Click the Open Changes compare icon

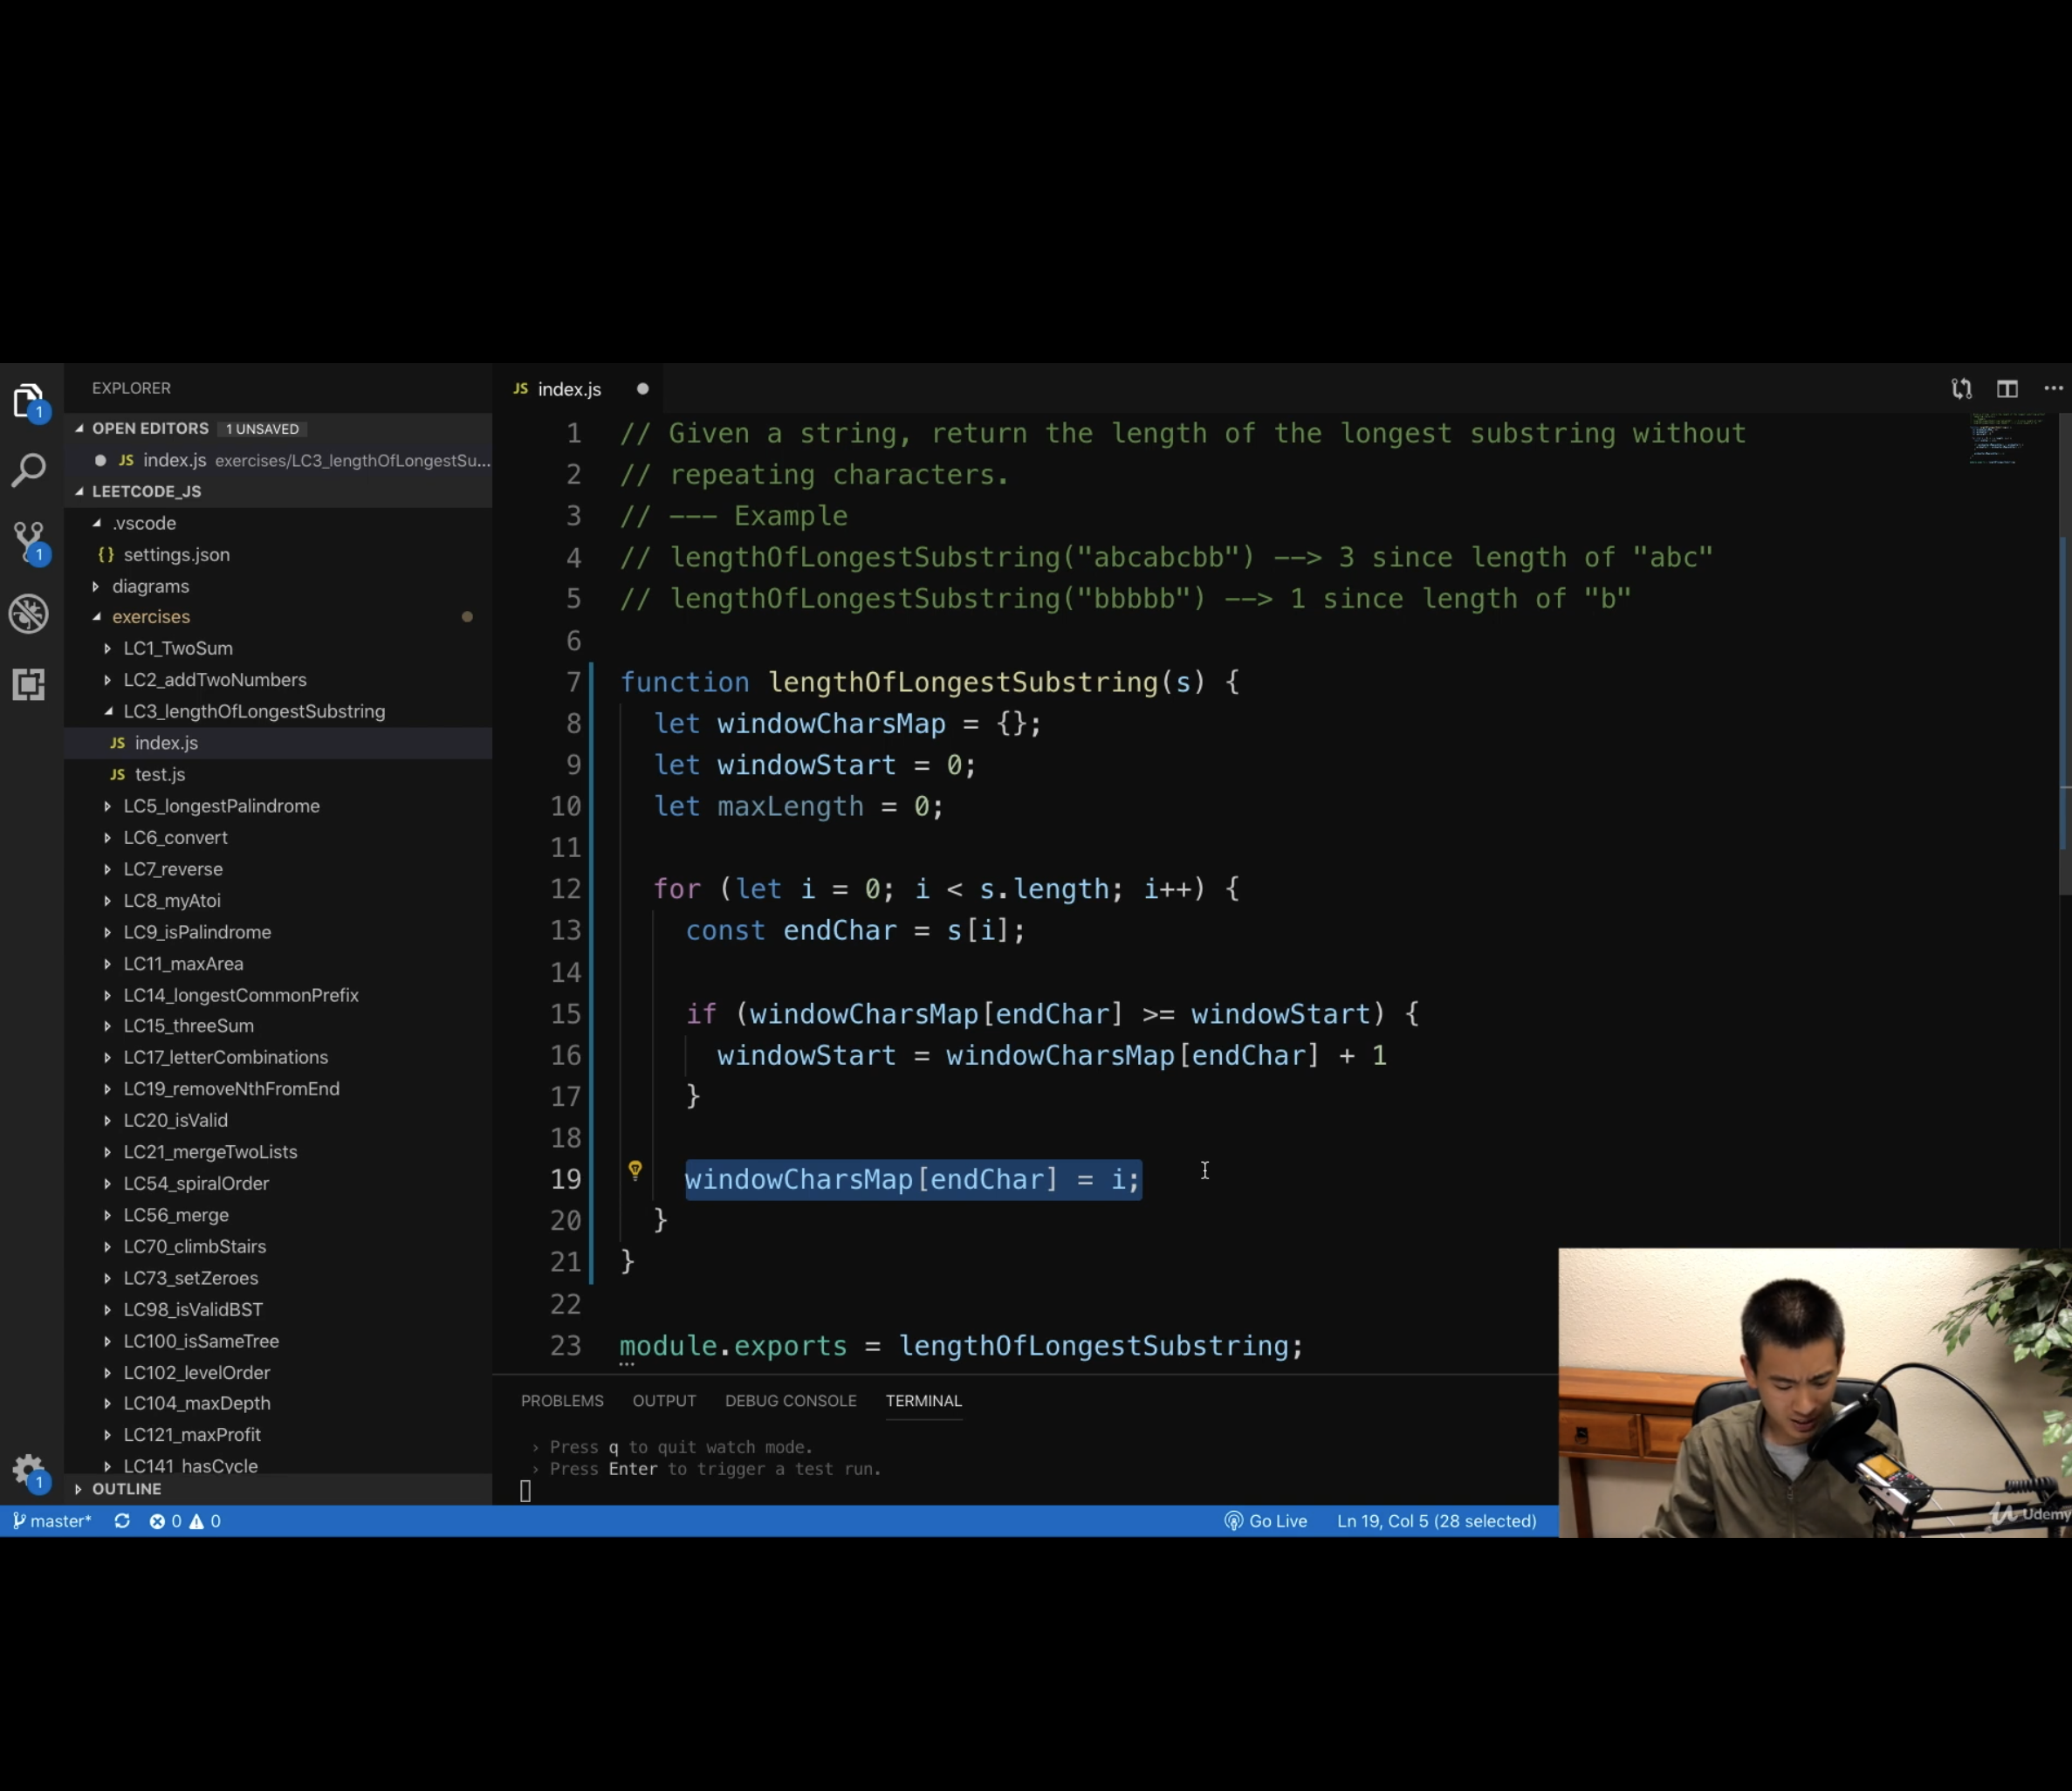click(1961, 389)
